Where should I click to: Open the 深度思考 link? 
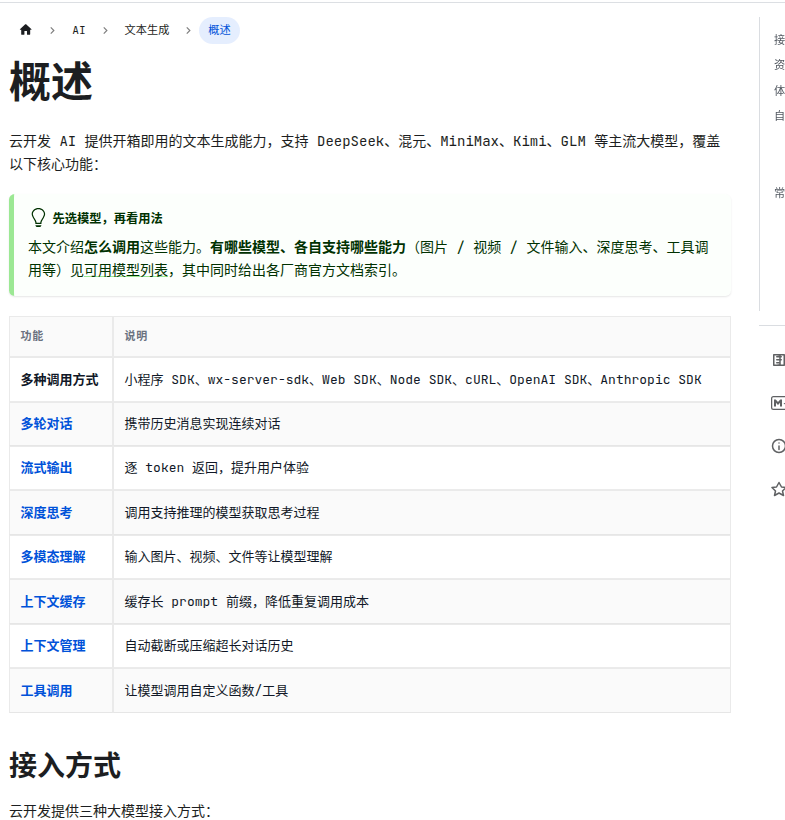(47, 512)
